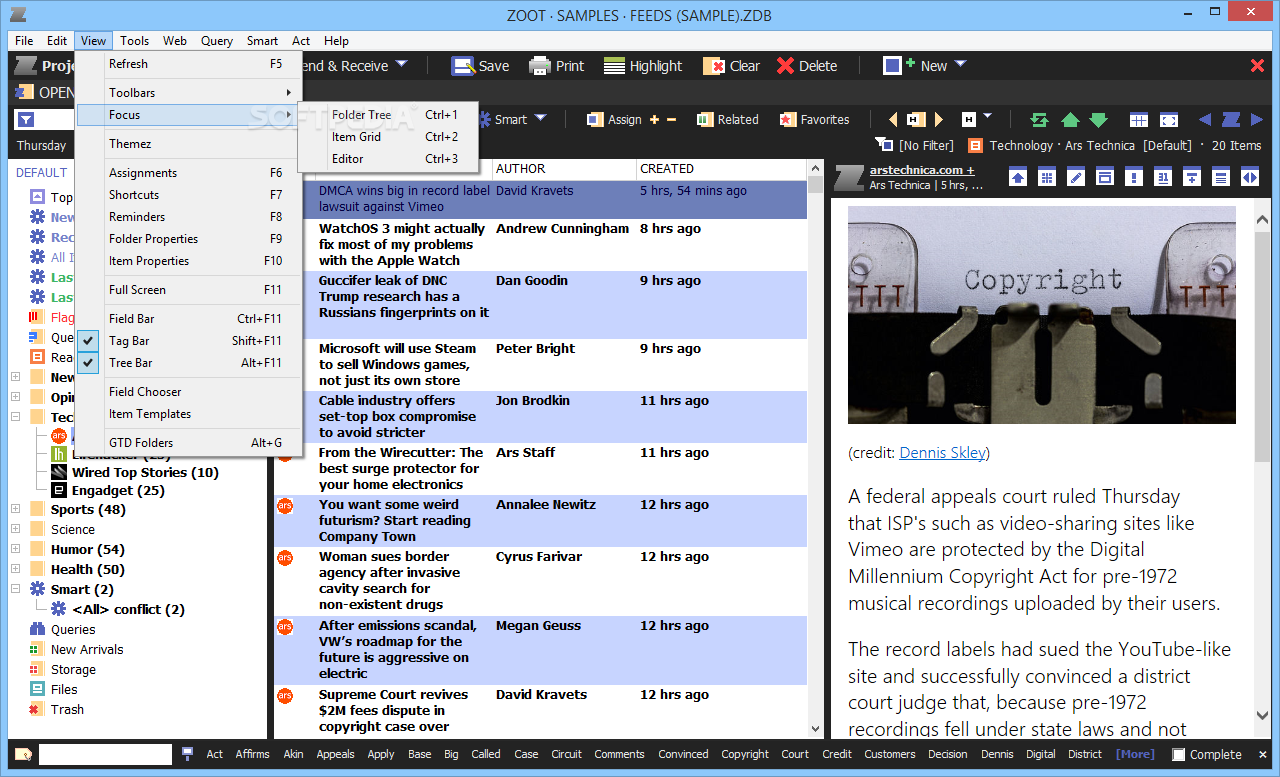Collapse the Smart folder

(15, 589)
